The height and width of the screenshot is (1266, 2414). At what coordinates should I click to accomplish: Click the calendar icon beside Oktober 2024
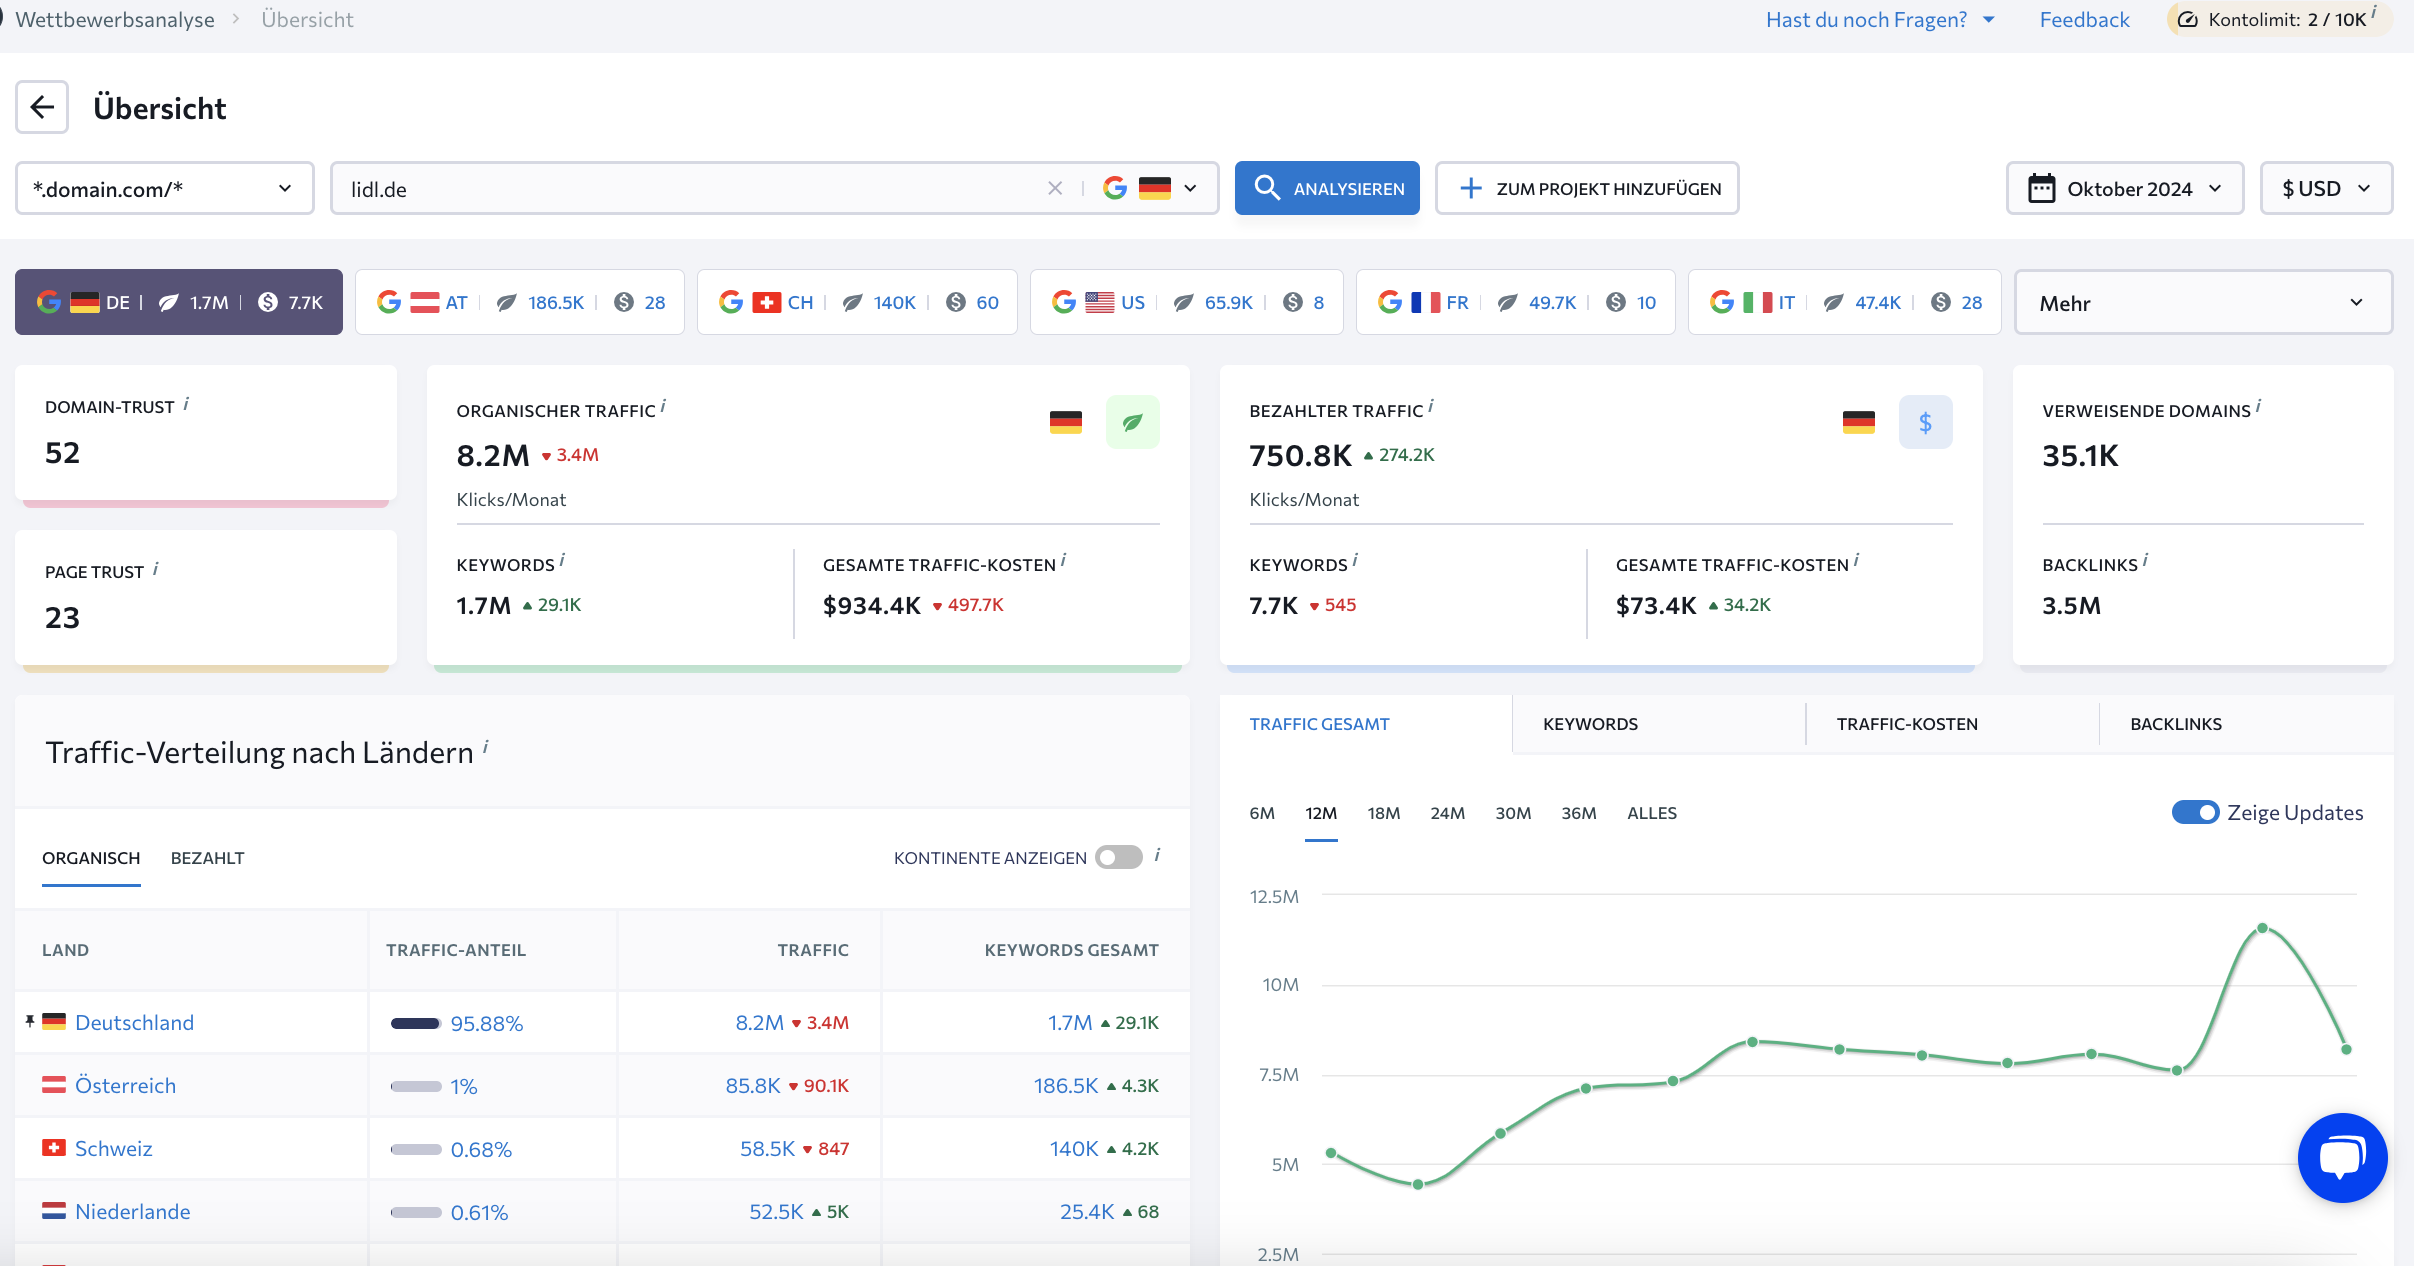tap(2041, 188)
